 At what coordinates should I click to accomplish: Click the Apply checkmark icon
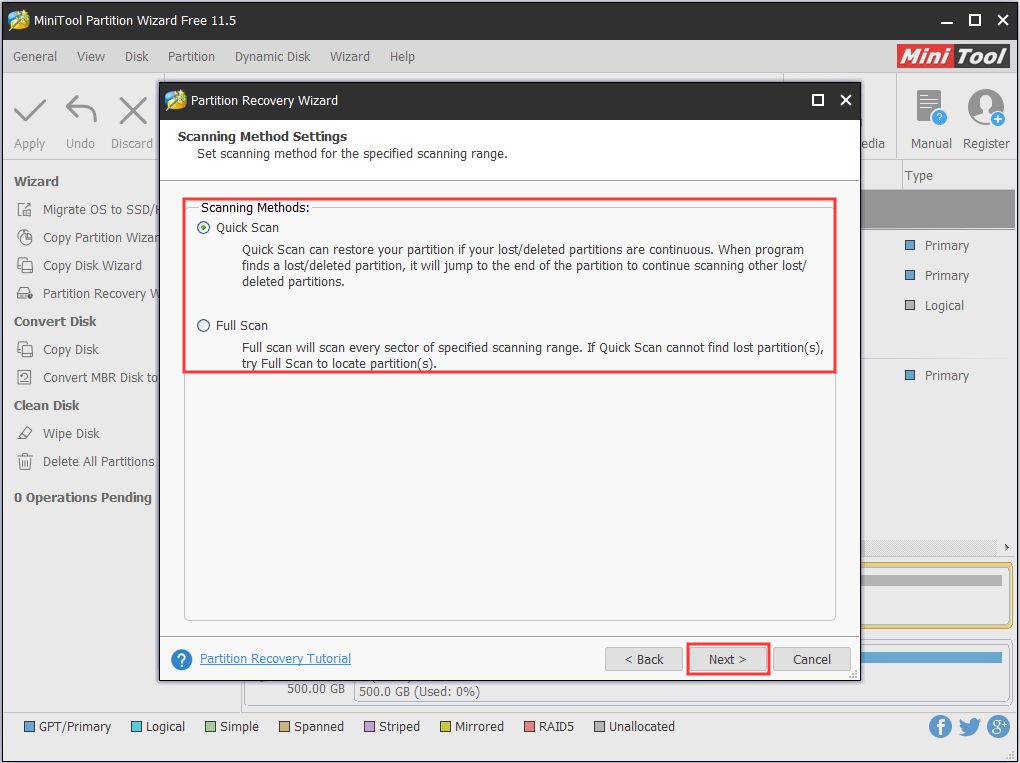[x=30, y=111]
